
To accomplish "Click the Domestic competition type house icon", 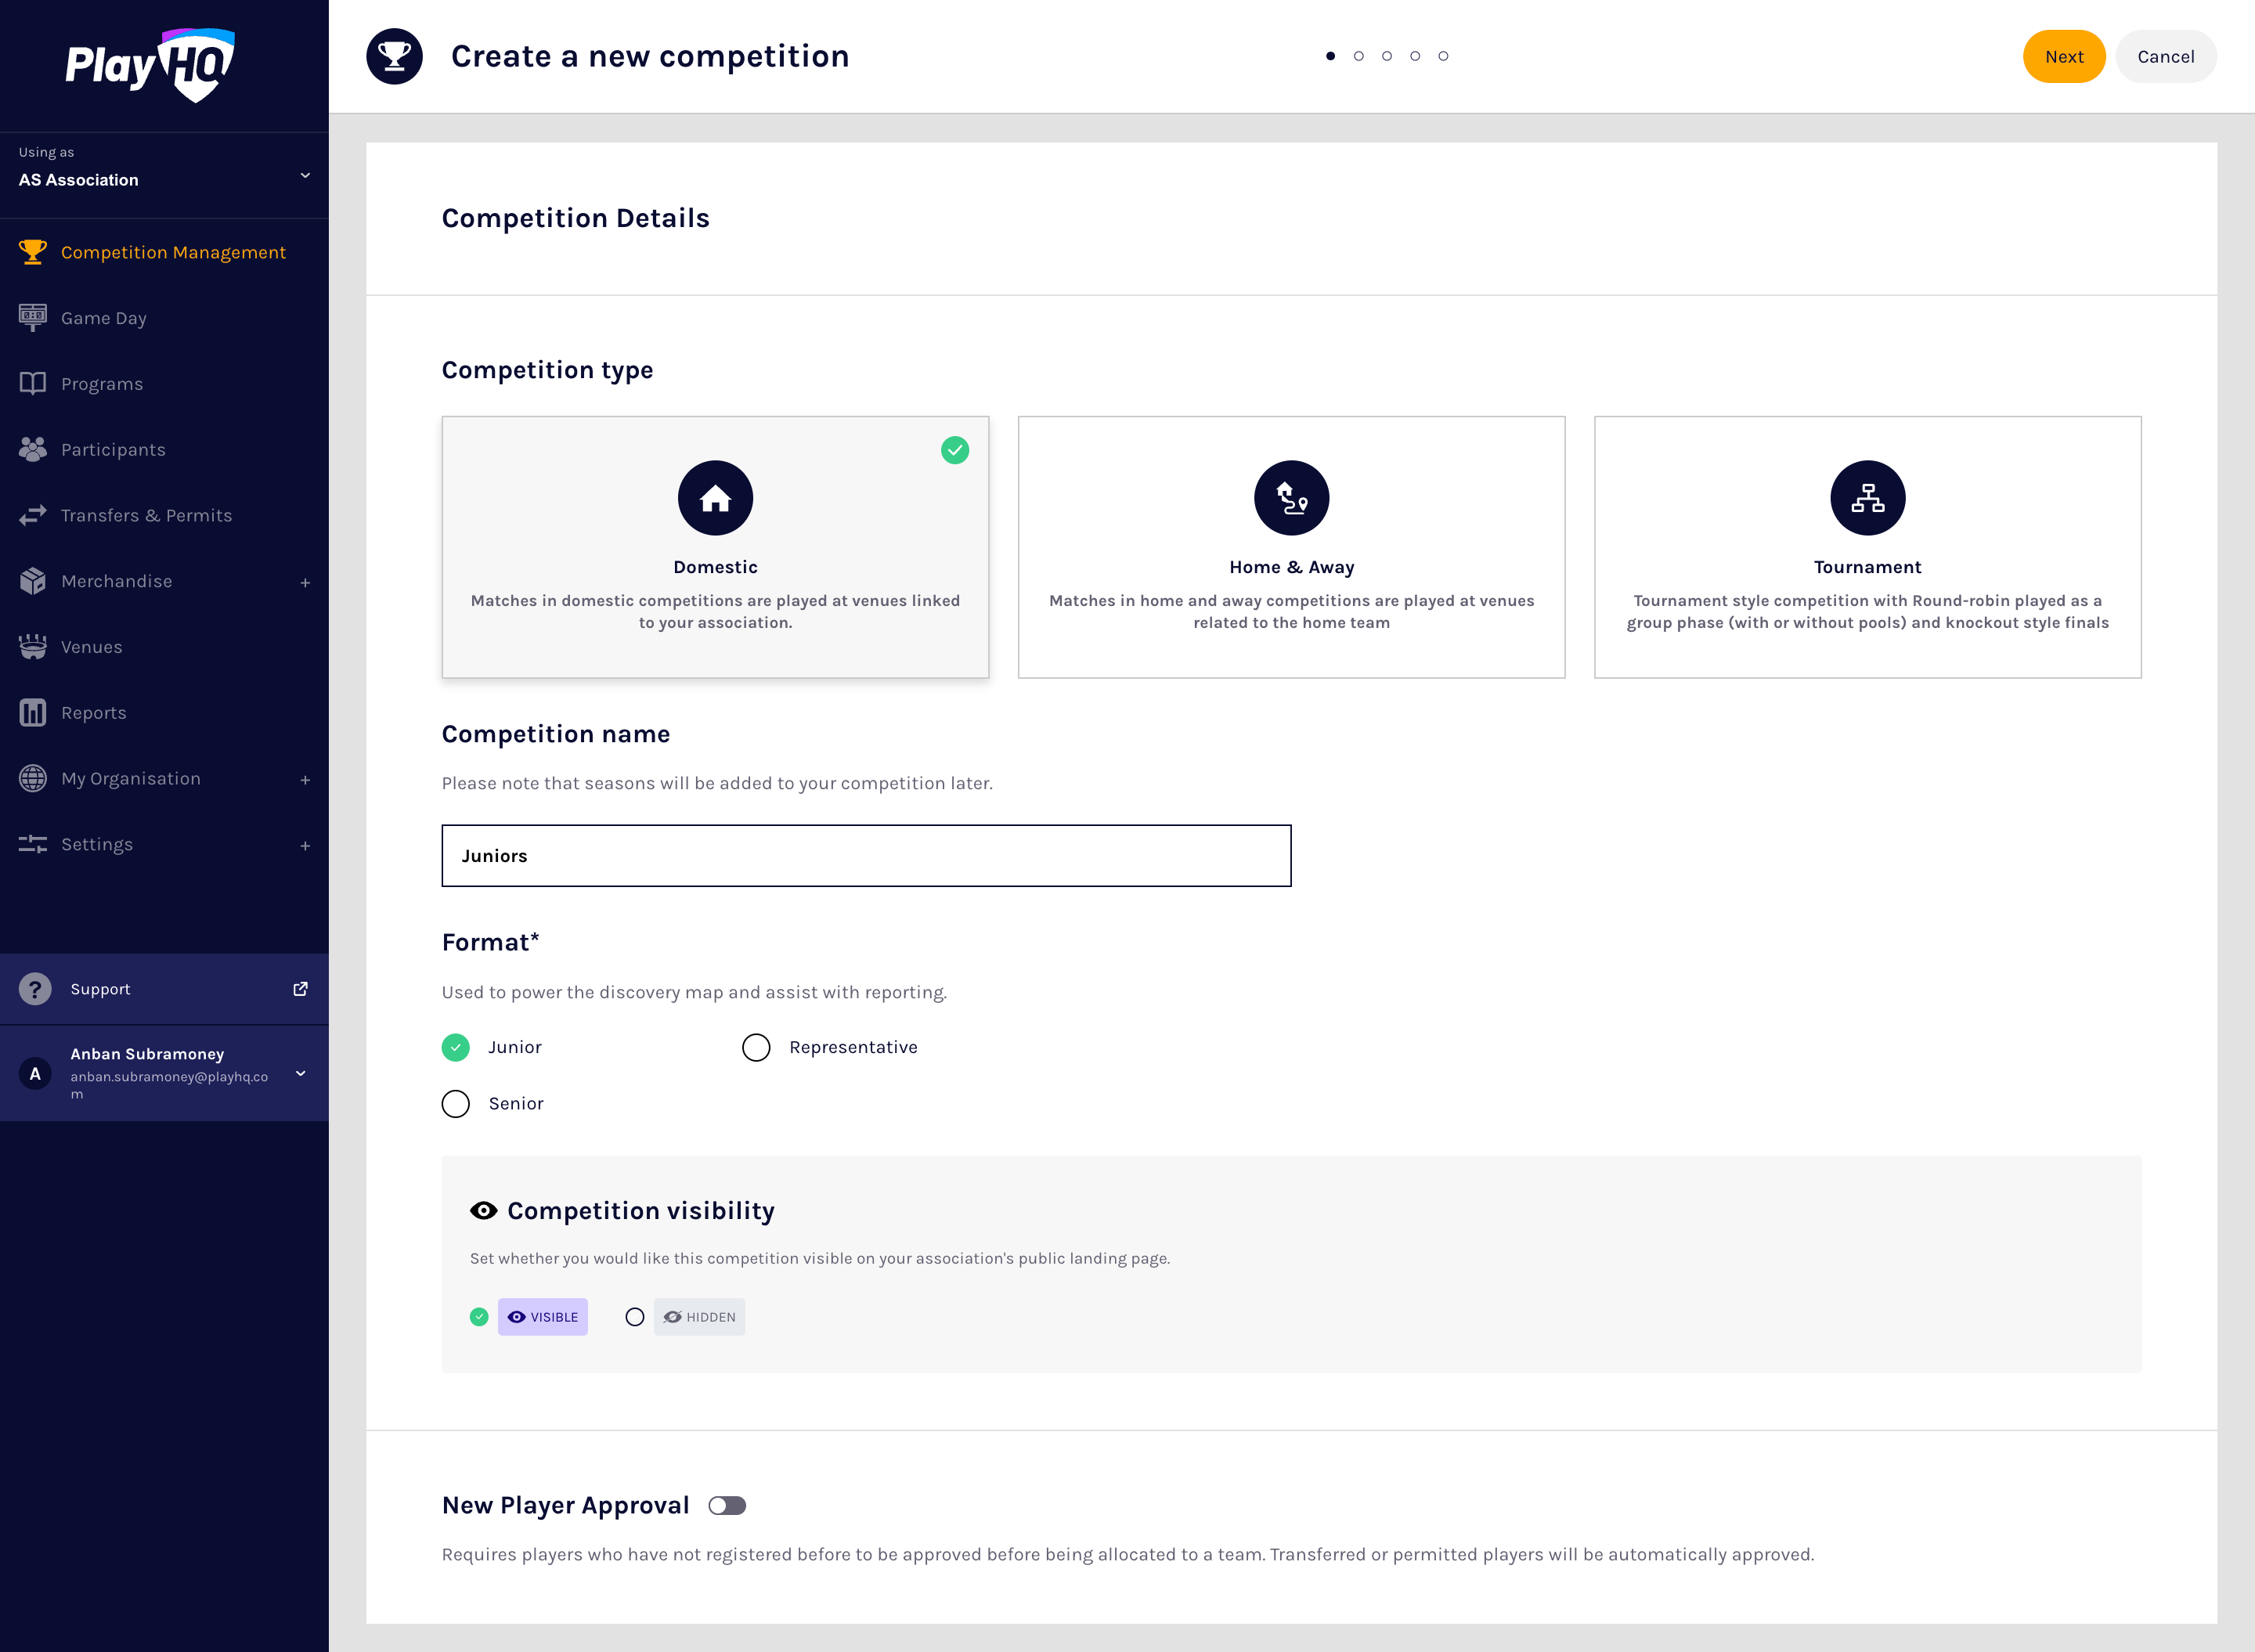I will coord(714,497).
